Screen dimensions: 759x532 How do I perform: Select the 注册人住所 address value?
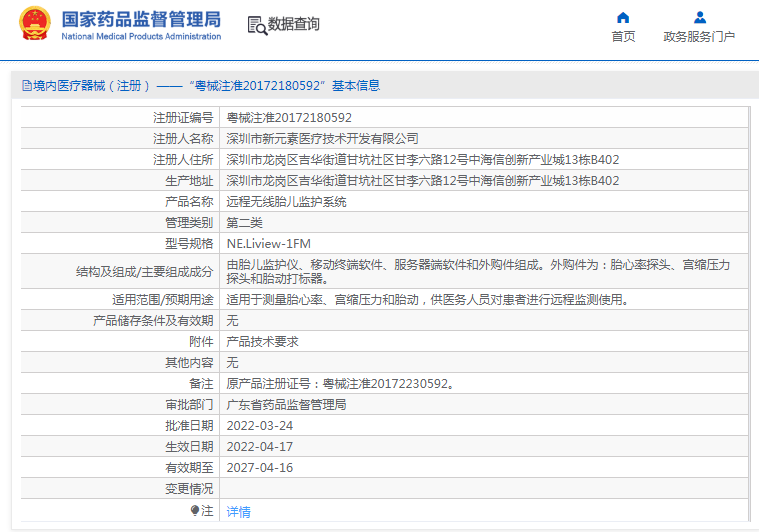coord(423,160)
